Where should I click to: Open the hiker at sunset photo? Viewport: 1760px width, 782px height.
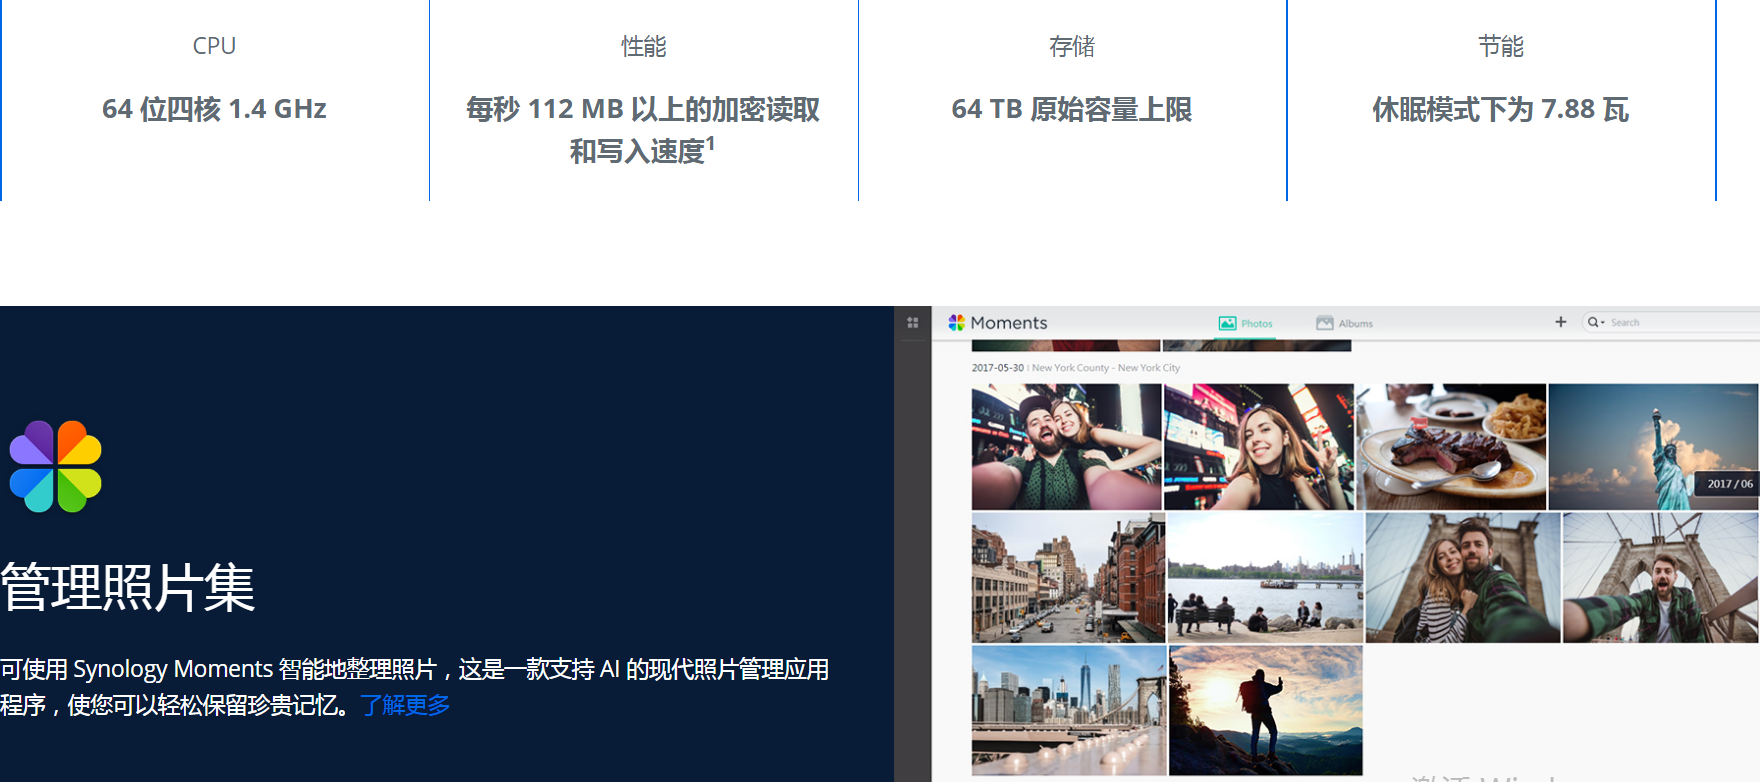(1265, 710)
